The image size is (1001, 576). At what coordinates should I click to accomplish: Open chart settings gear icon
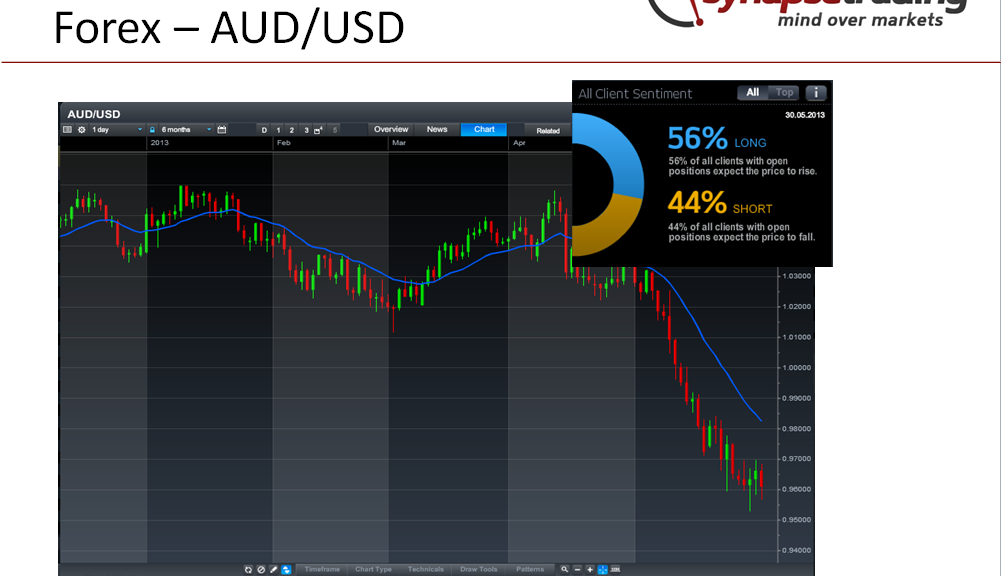(81, 130)
